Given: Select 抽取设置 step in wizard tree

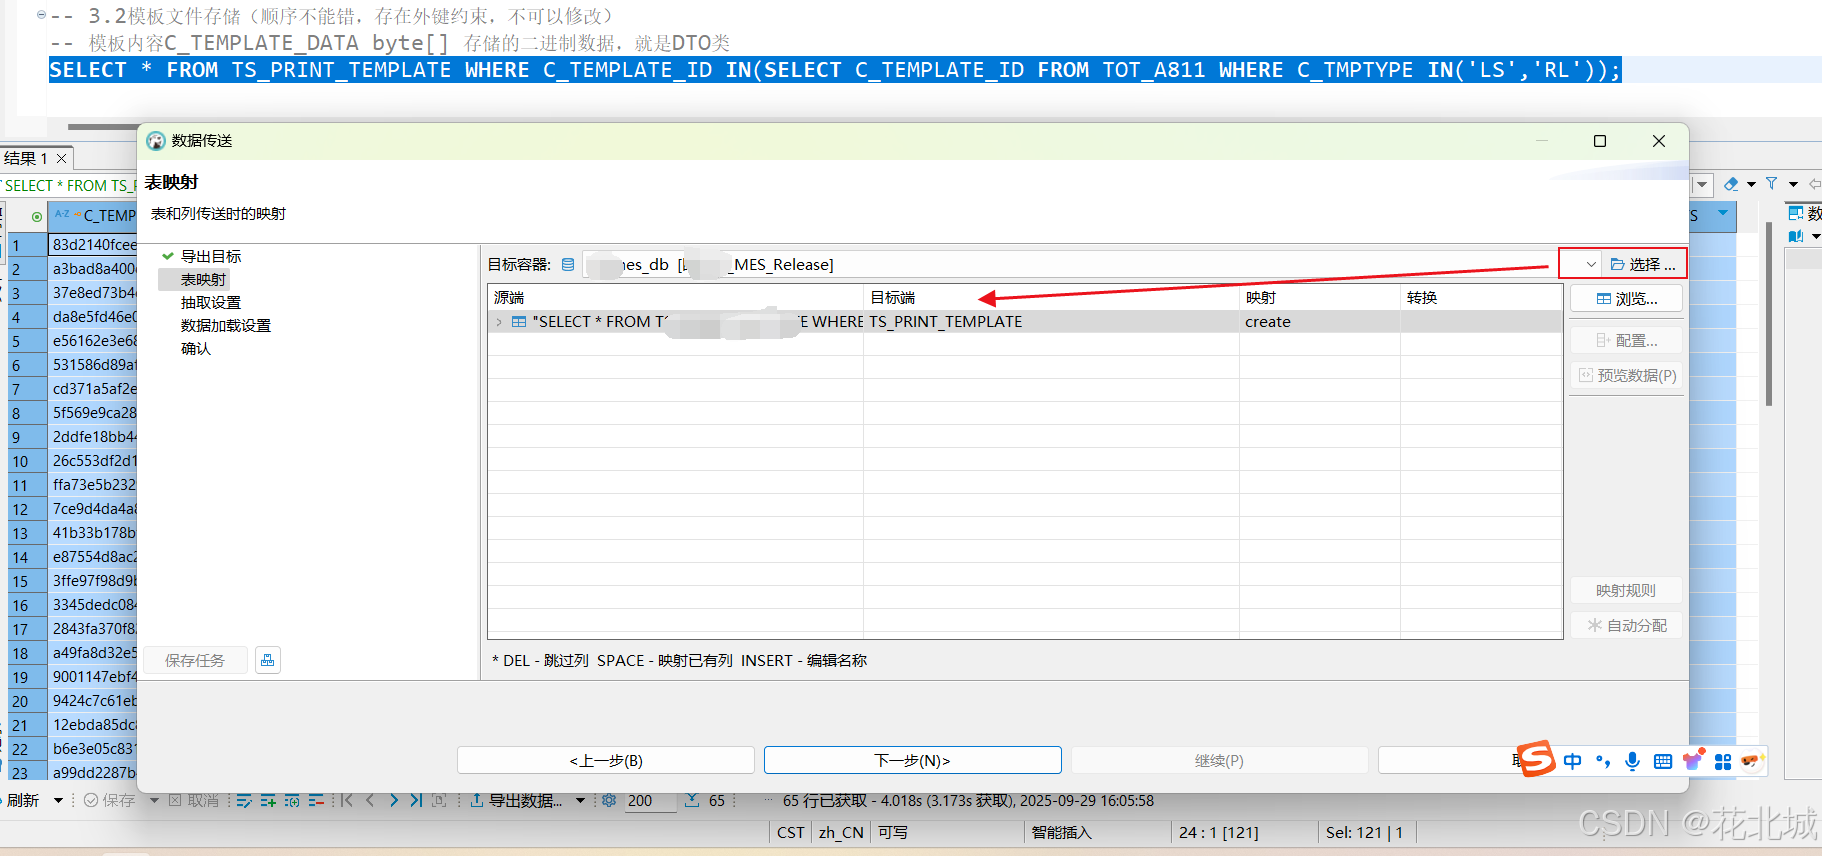Looking at the screenshot, I should (x=211, y=302).
